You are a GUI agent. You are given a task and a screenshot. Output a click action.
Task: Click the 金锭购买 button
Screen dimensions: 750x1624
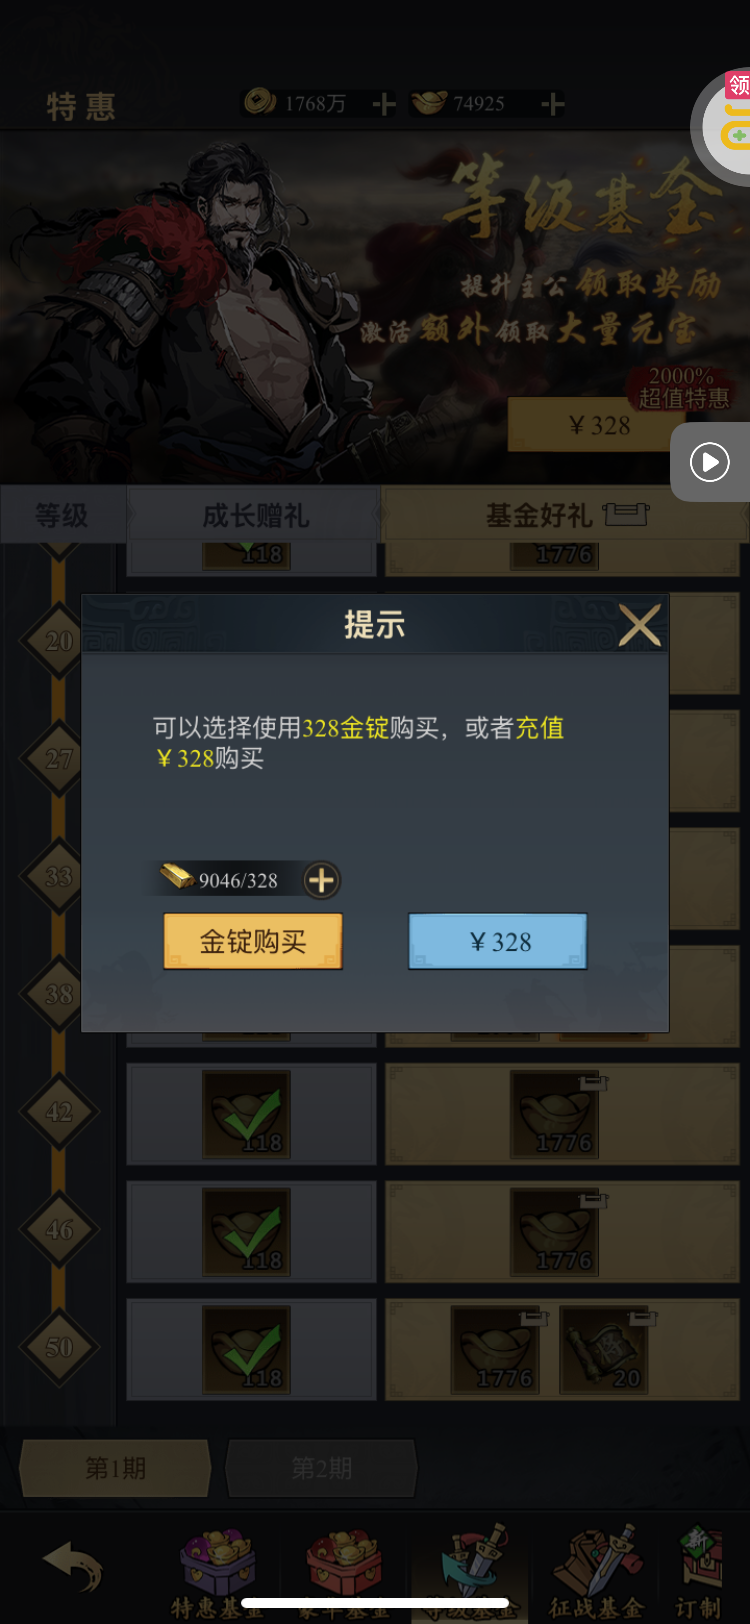[x=253, y=941]
